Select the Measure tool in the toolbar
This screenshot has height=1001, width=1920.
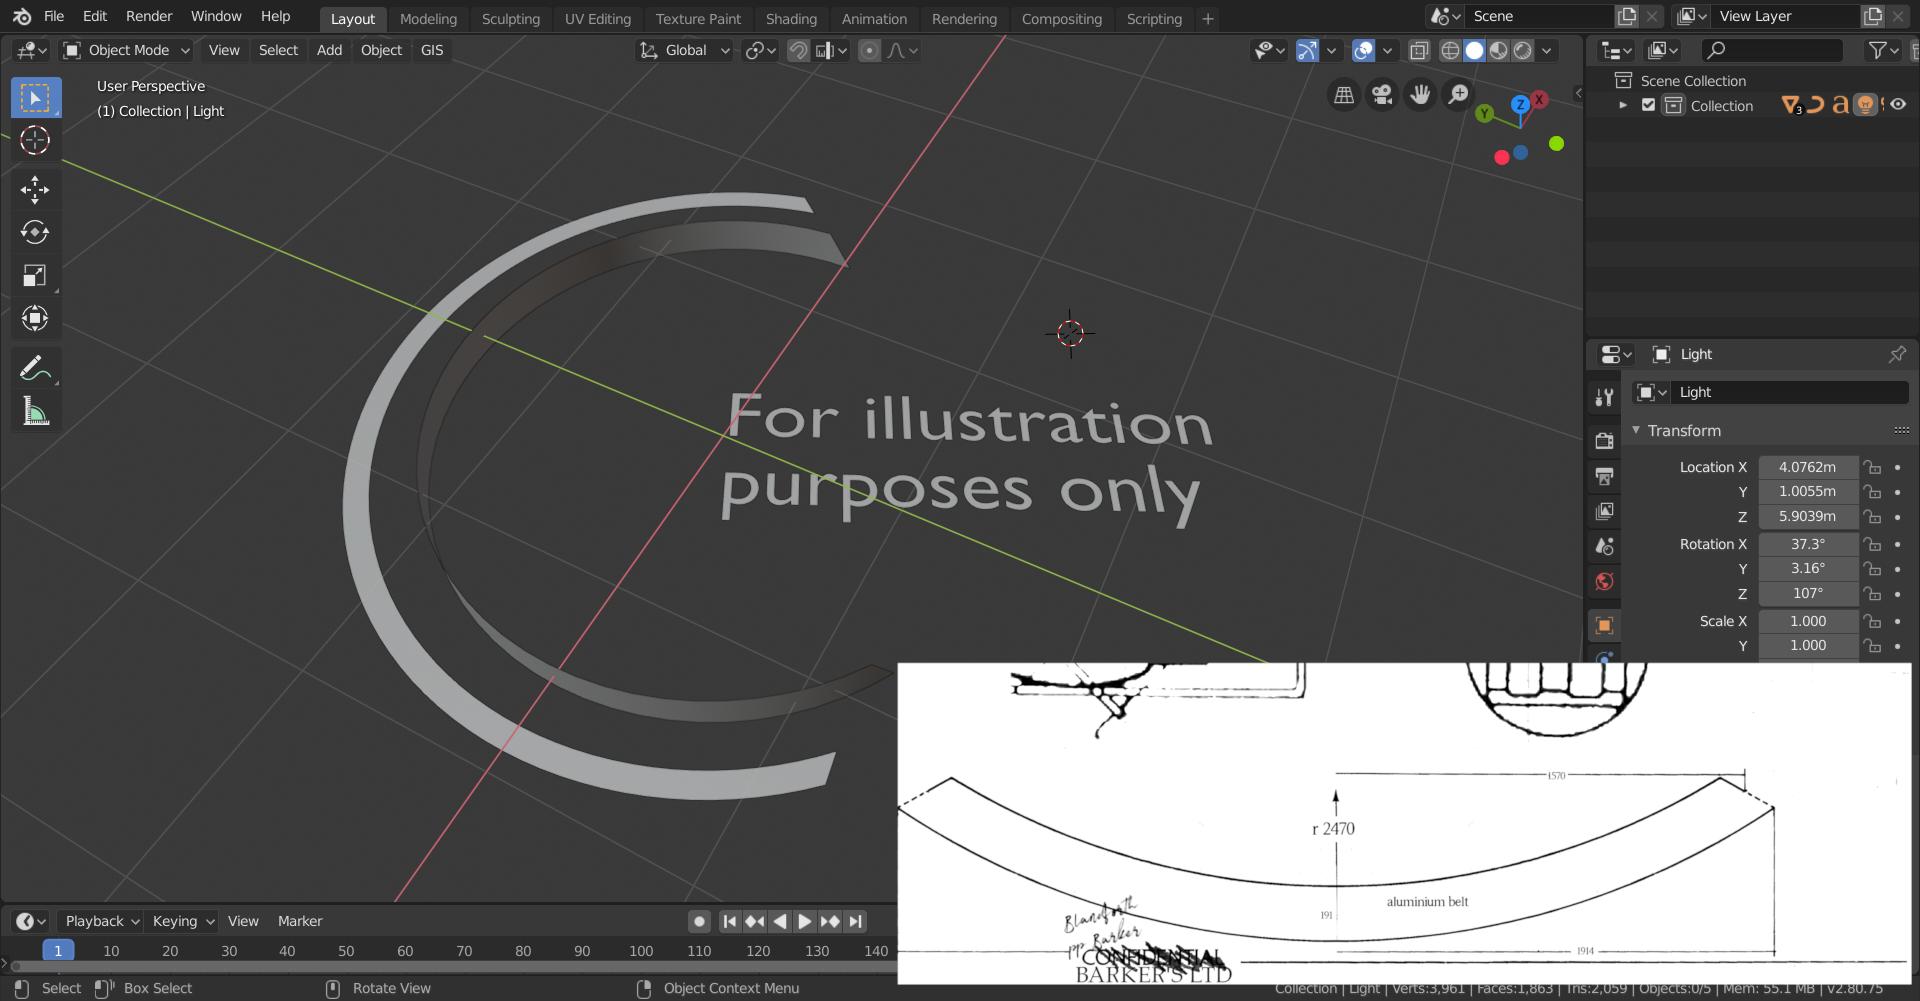pos(35,410)
